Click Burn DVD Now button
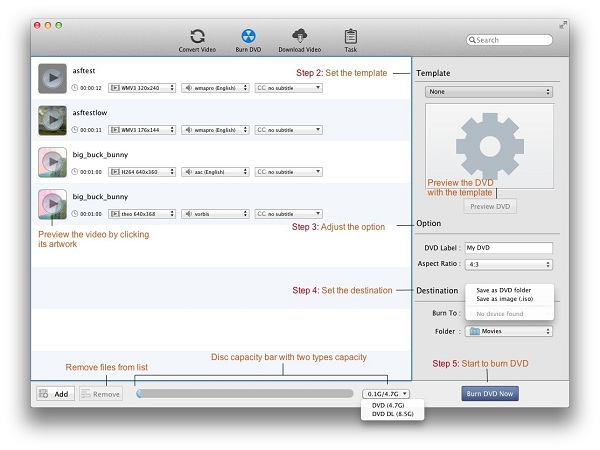Viewport: 600px width, 450px height. click(x=490, y=393)
